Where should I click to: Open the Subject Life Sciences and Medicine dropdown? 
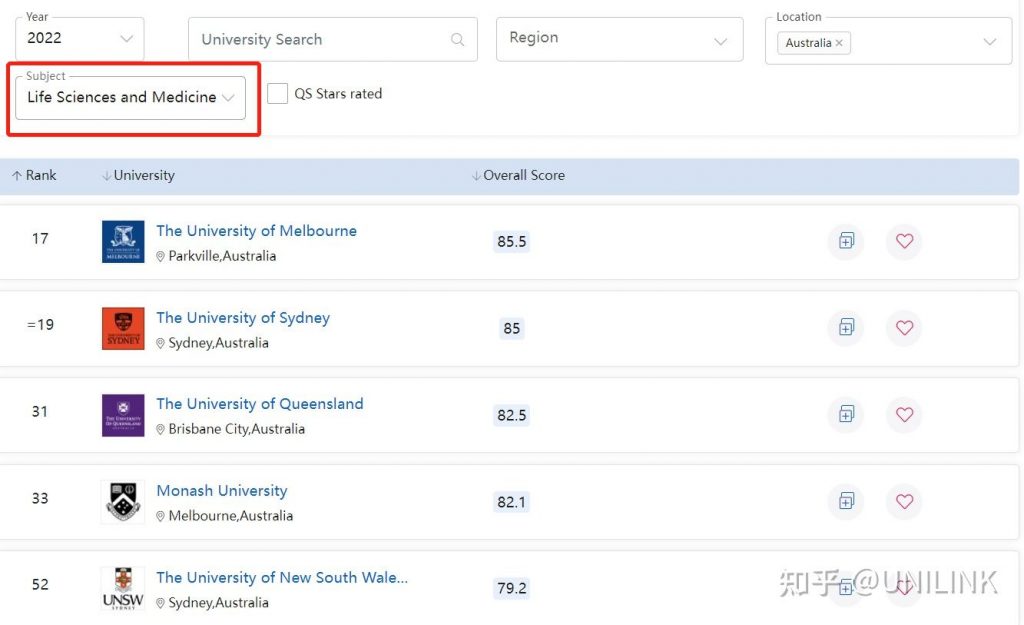point(131,97)
